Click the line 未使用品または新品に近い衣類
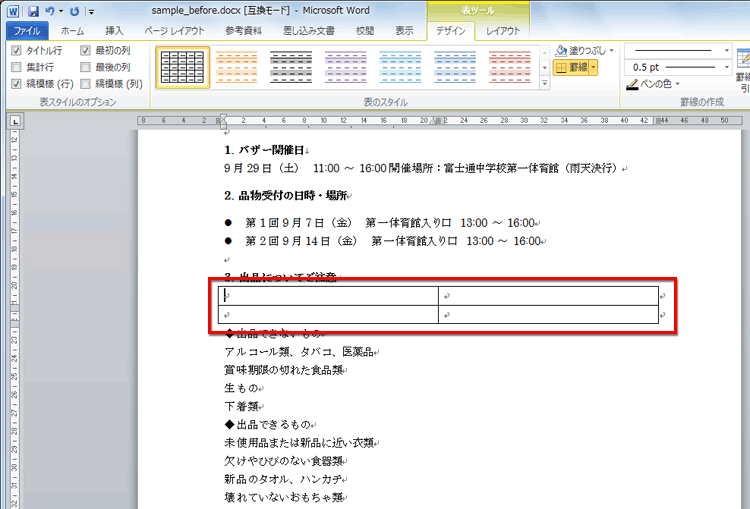The width and height of the screenshot is (750, 509). click(x=299, y=443)
